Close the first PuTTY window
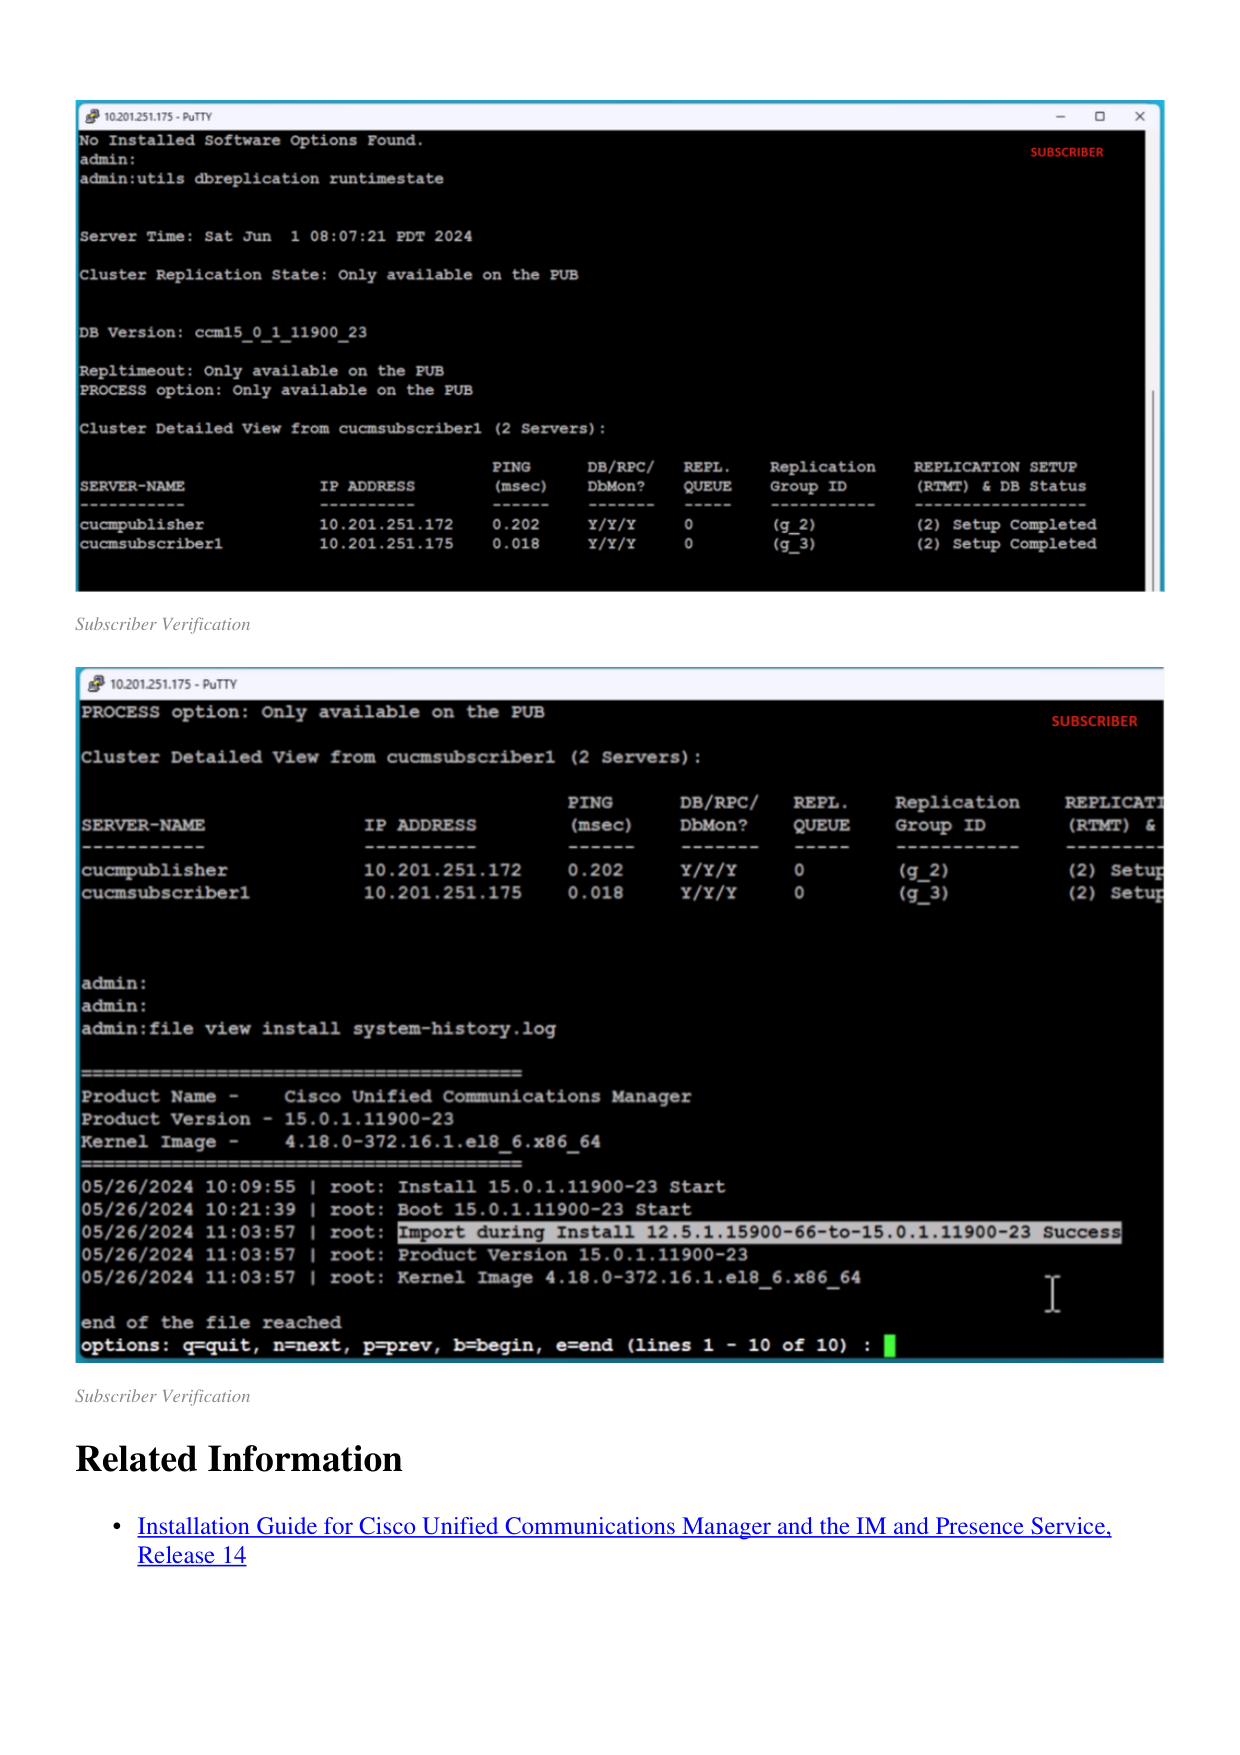Screen dimensions: 1240x1755 click(x=1140, y=116)
